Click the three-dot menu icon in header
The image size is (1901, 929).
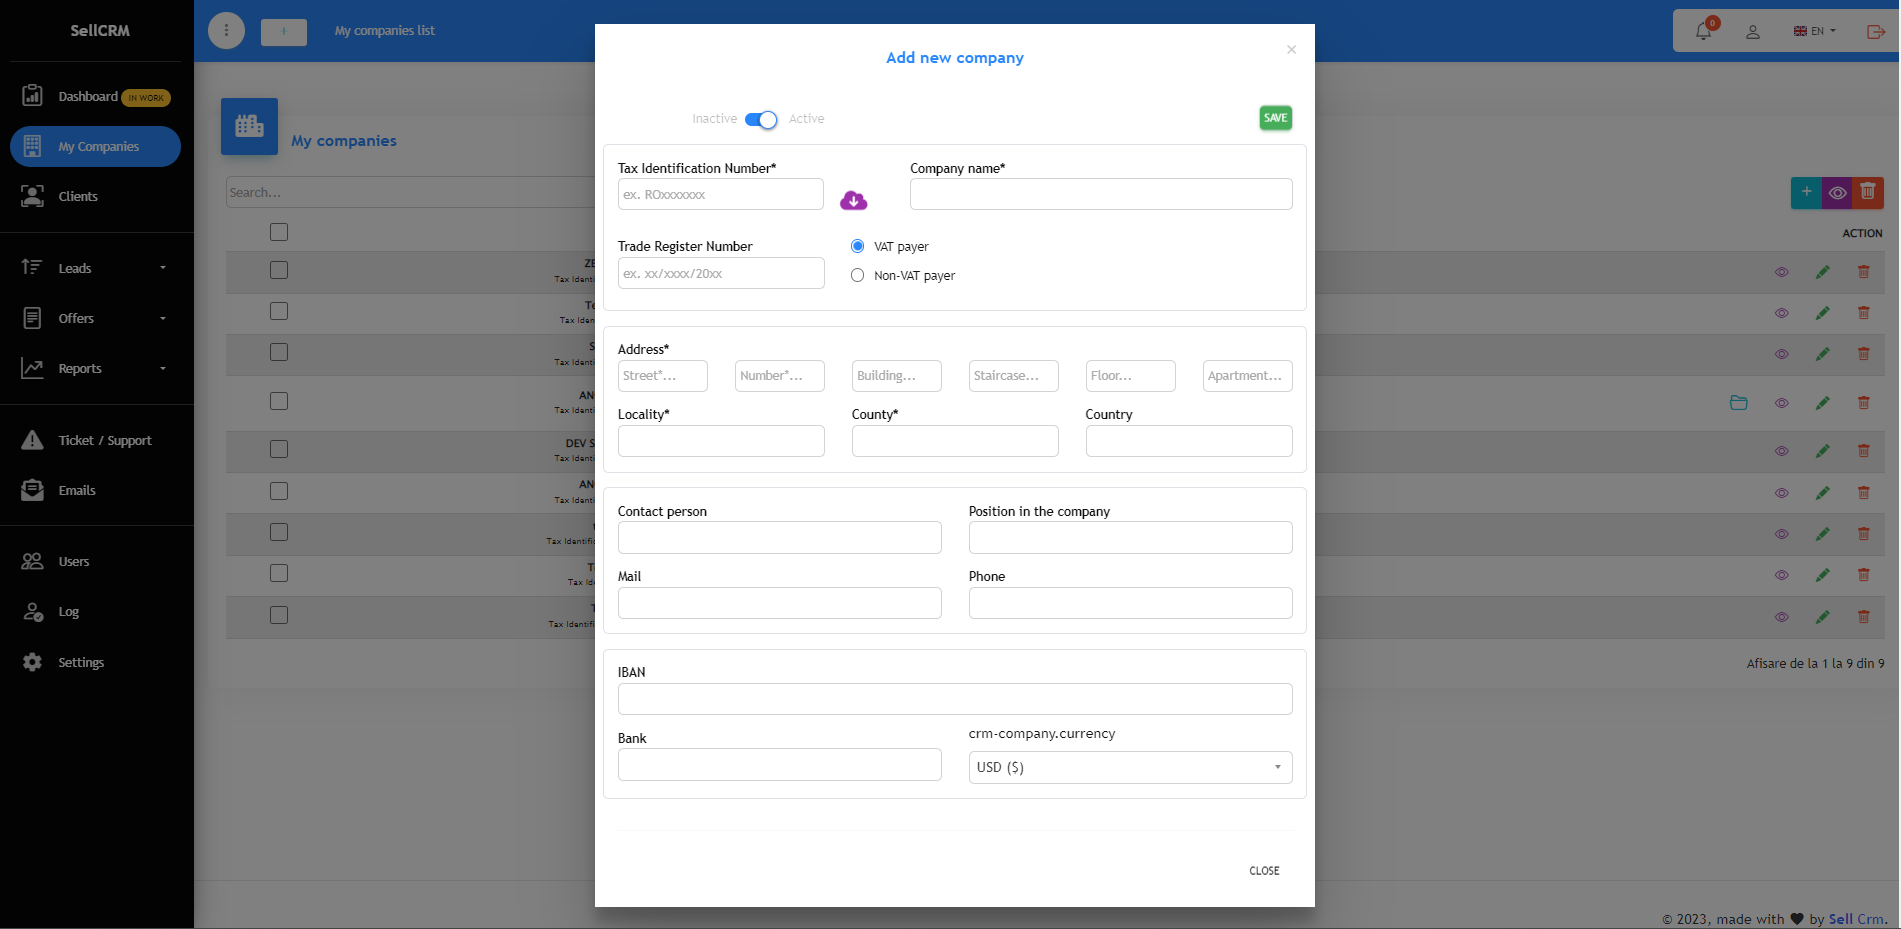coord(226,30)
